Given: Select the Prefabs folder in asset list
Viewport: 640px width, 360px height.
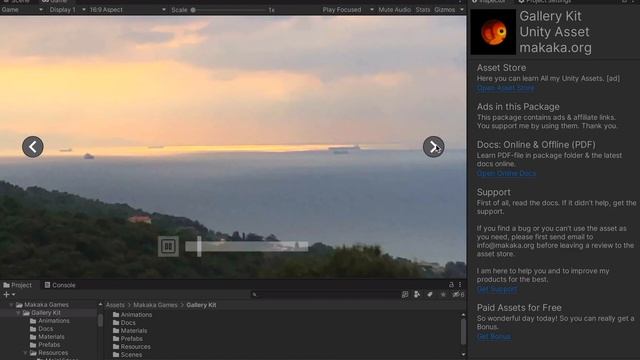Looking at the screenshot, I should 128,339.
